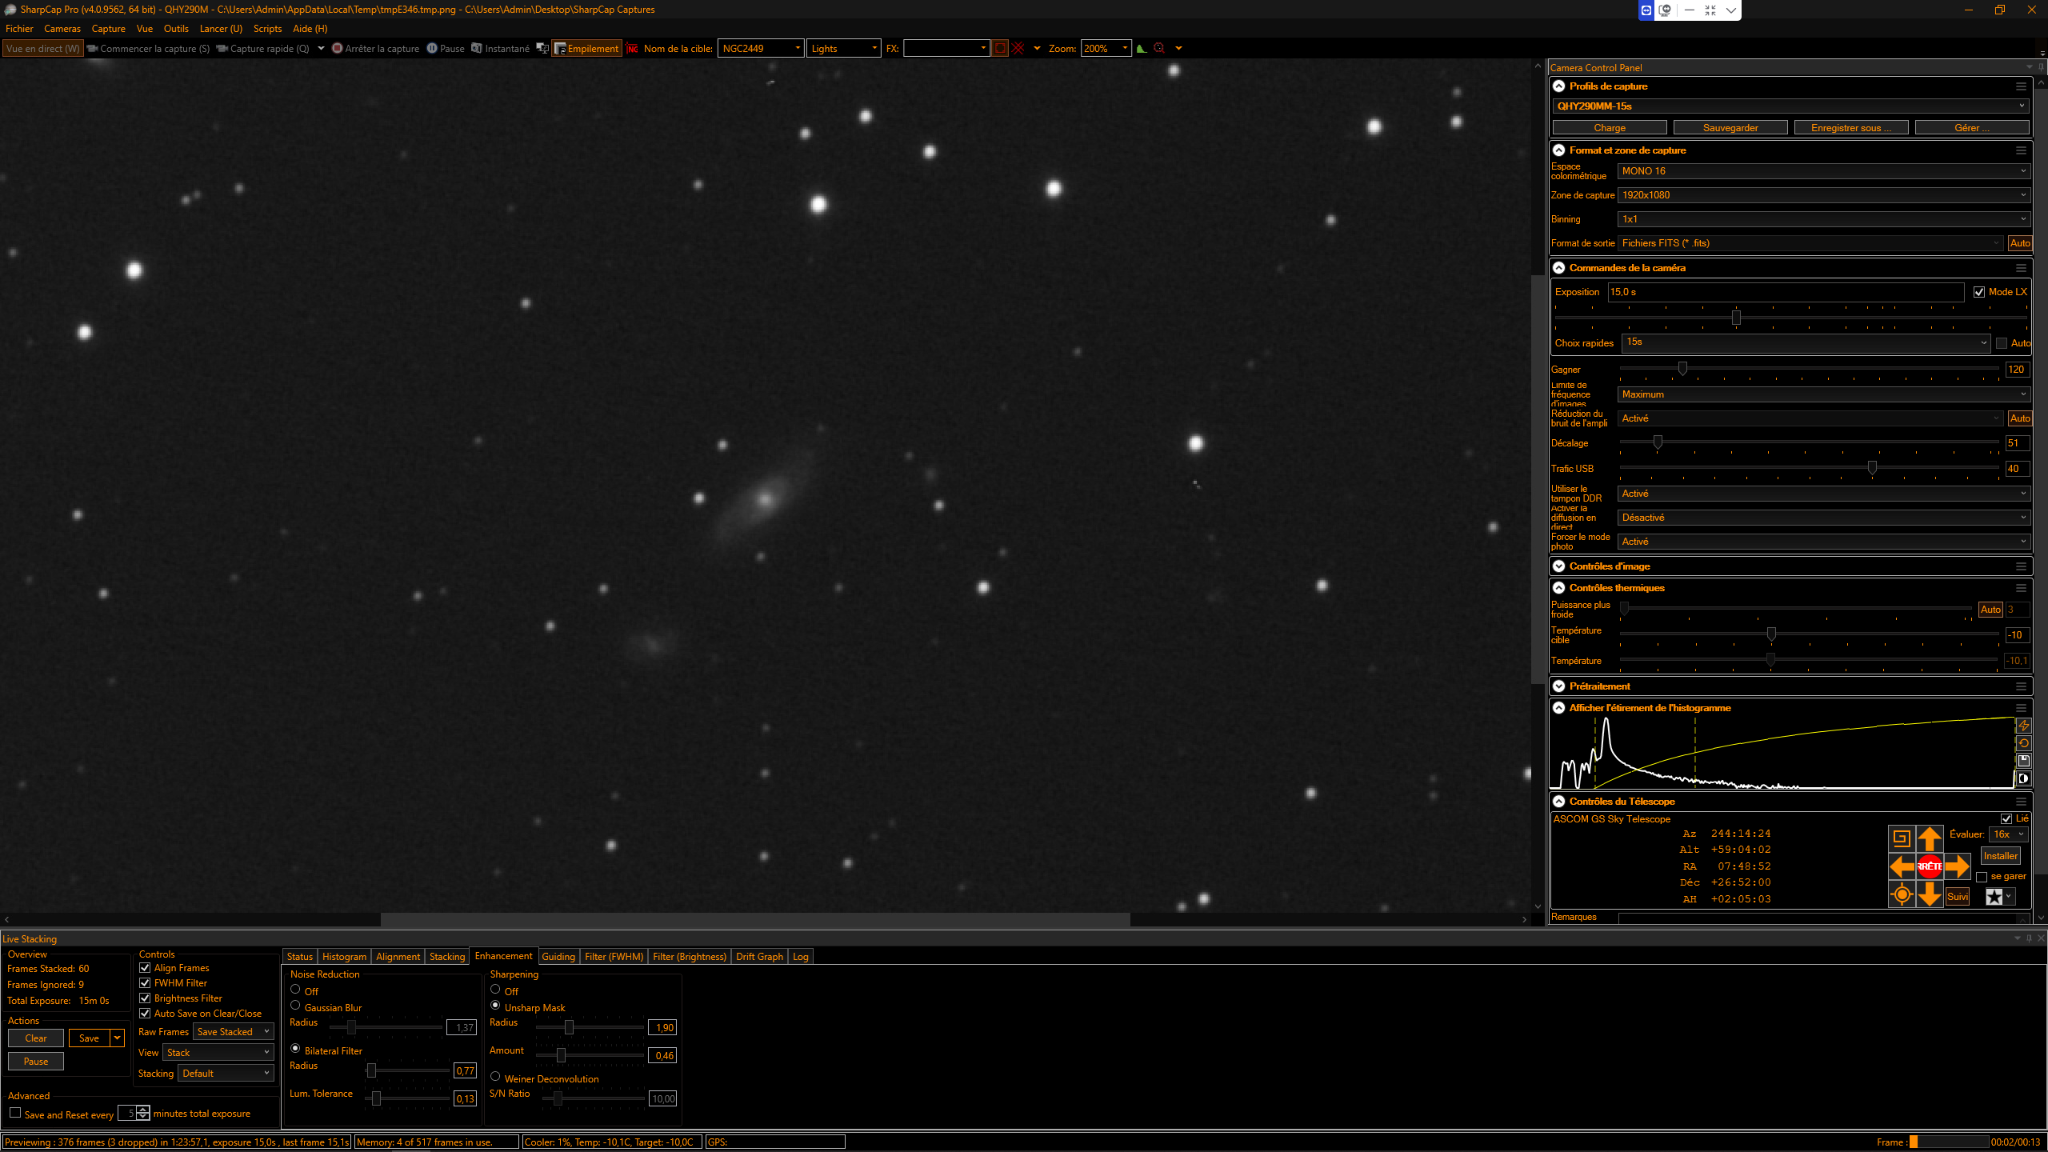Click the Remarques text field
Screen dimensions: 2048x1152
click(x=1823, y=917)
